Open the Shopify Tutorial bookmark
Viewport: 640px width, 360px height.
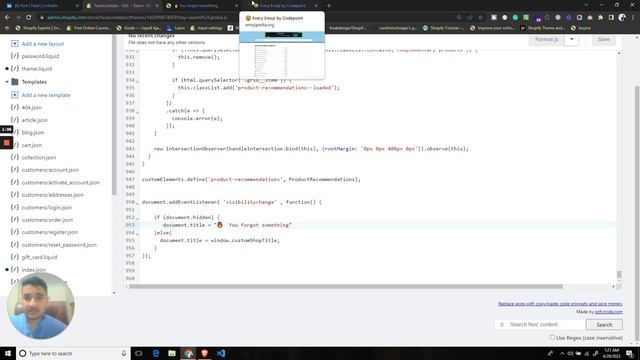point(444,28)
